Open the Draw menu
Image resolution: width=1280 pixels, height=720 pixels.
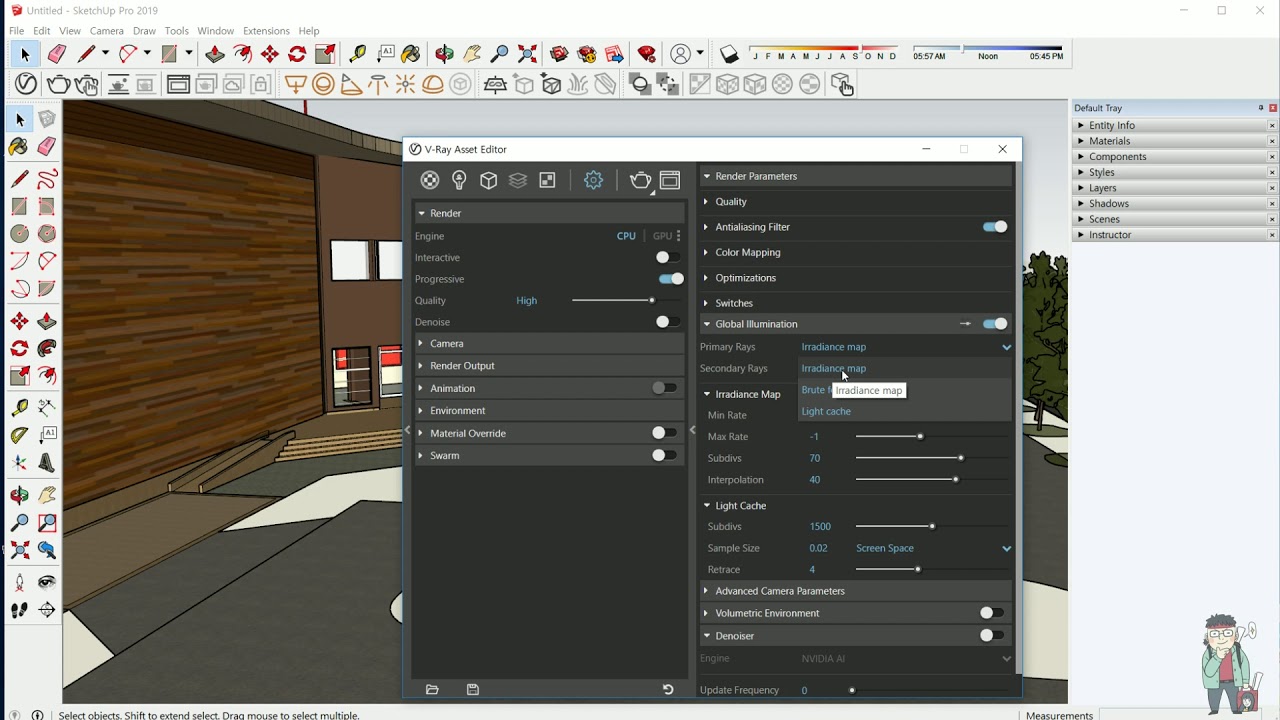[x=144, y=31]
